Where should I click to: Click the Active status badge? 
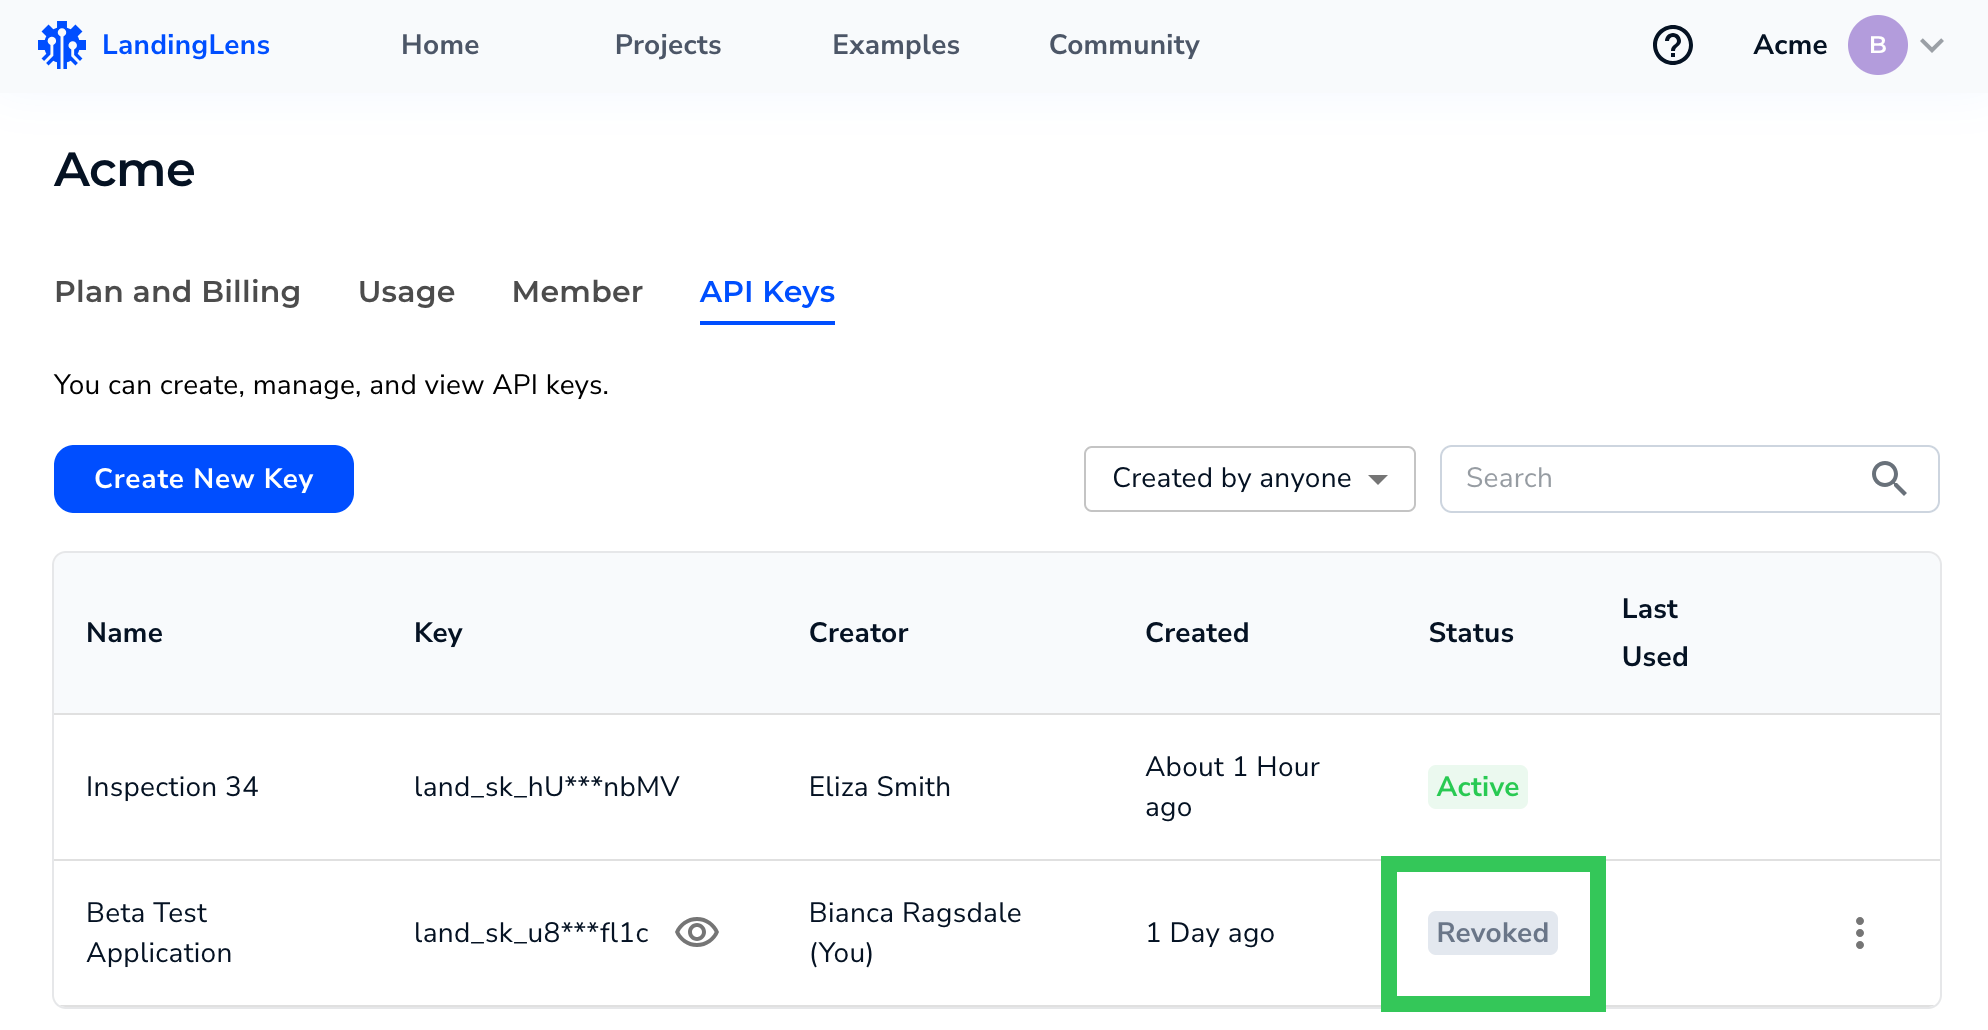[x=1477, y=787]
